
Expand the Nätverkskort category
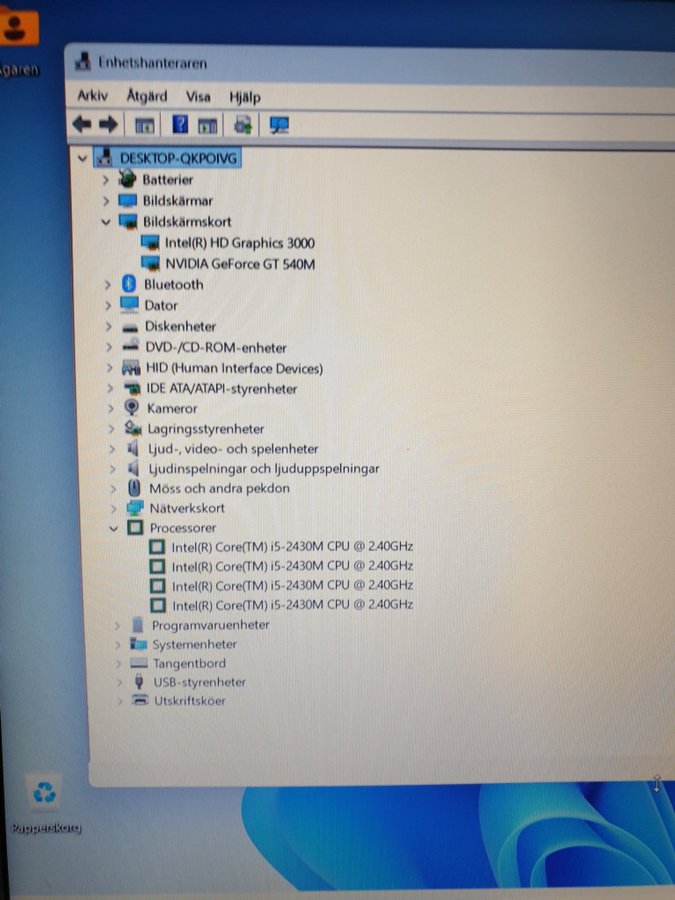click(x=112, y=508)
